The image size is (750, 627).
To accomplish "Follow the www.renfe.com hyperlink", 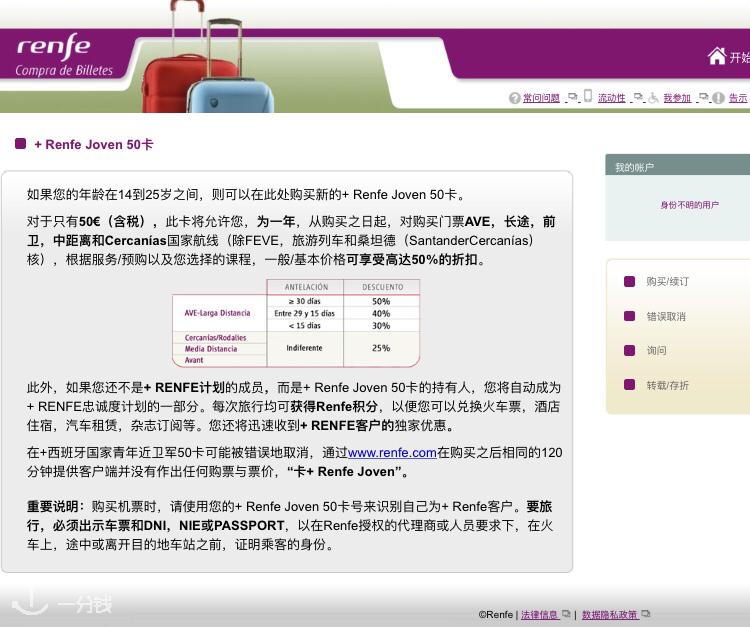I will point(392,453).
